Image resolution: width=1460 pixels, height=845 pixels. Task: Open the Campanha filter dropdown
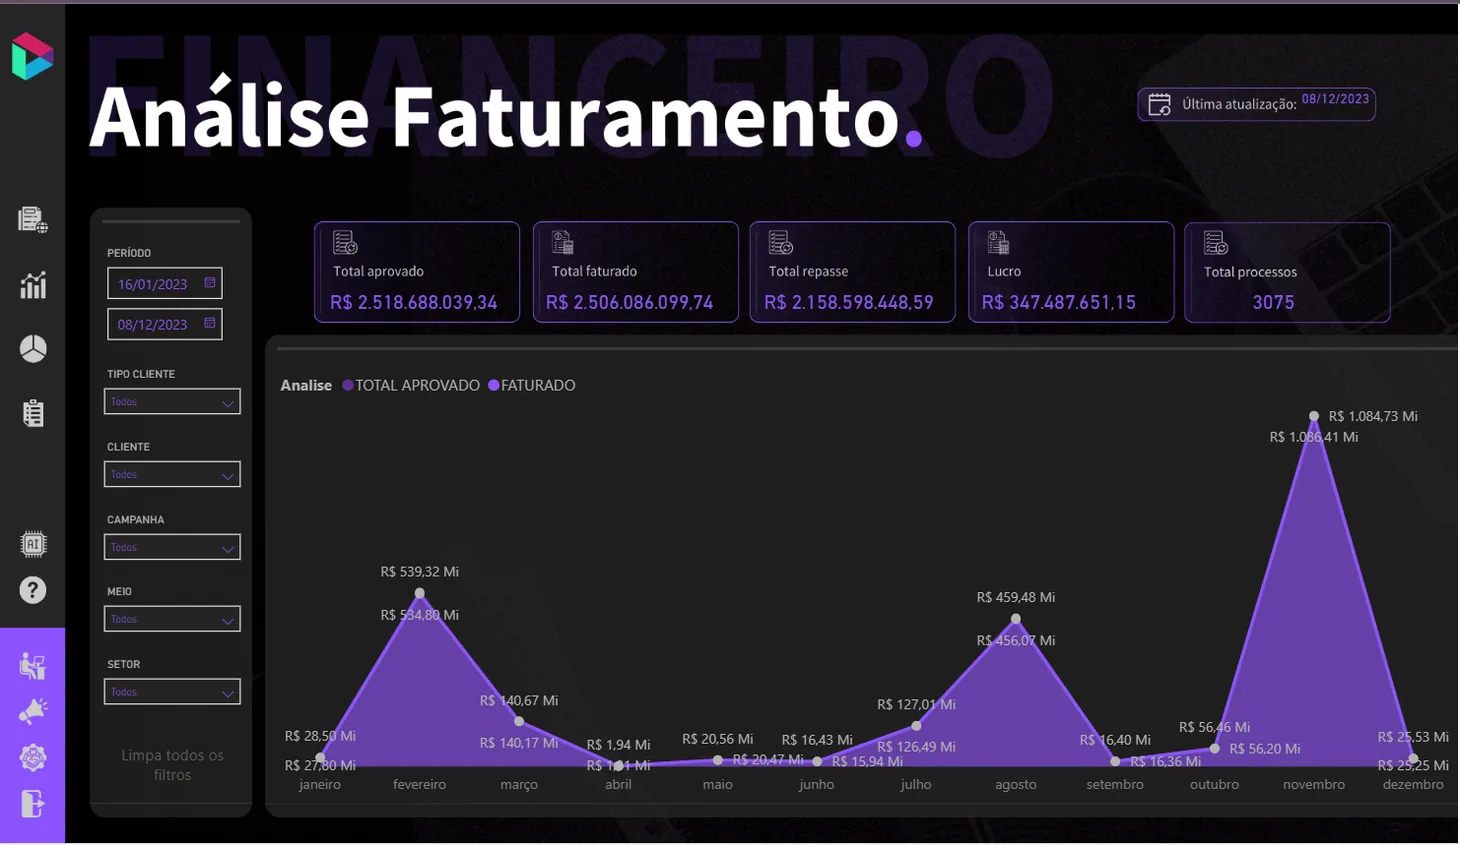click(172, 547)
